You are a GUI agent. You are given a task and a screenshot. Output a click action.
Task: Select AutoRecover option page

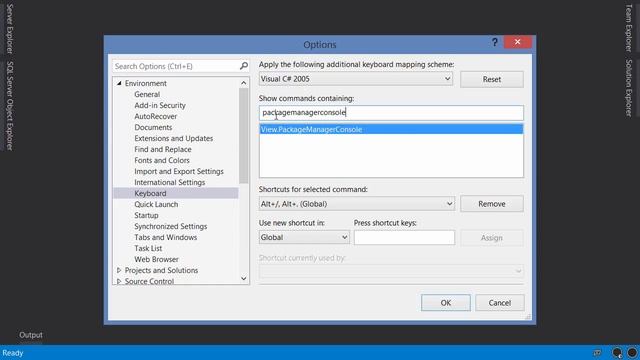[x=156, y=116]
